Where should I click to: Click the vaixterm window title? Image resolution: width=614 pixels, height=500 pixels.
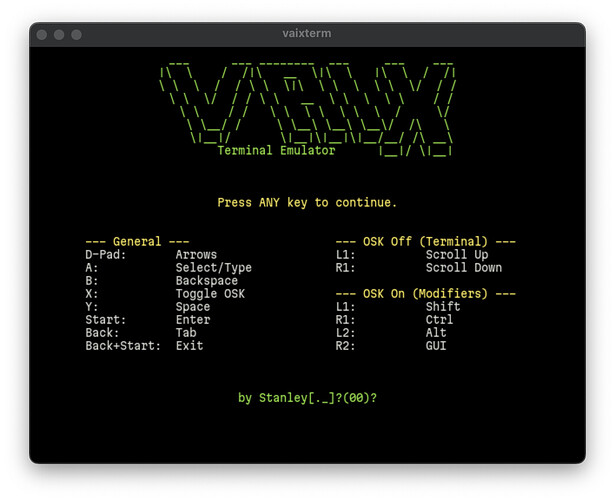(307, 34)
